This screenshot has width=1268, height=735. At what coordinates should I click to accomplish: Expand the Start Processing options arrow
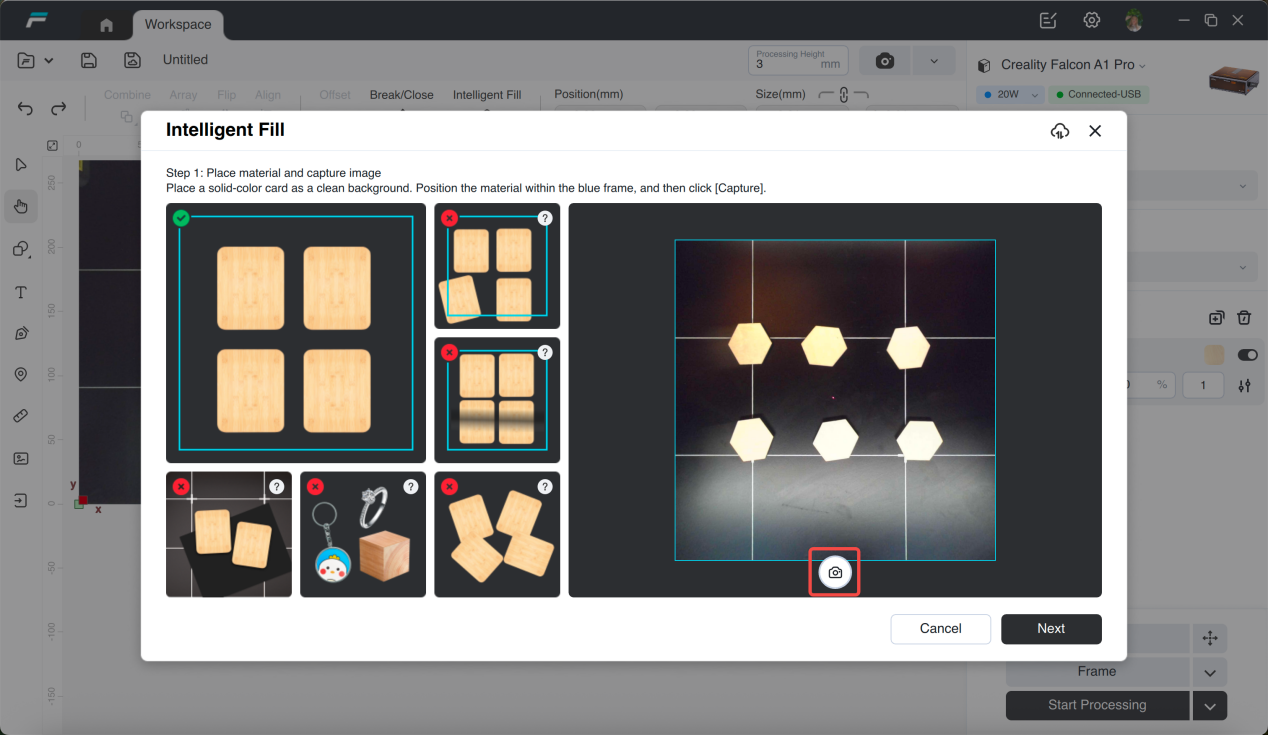point(1210,706)
